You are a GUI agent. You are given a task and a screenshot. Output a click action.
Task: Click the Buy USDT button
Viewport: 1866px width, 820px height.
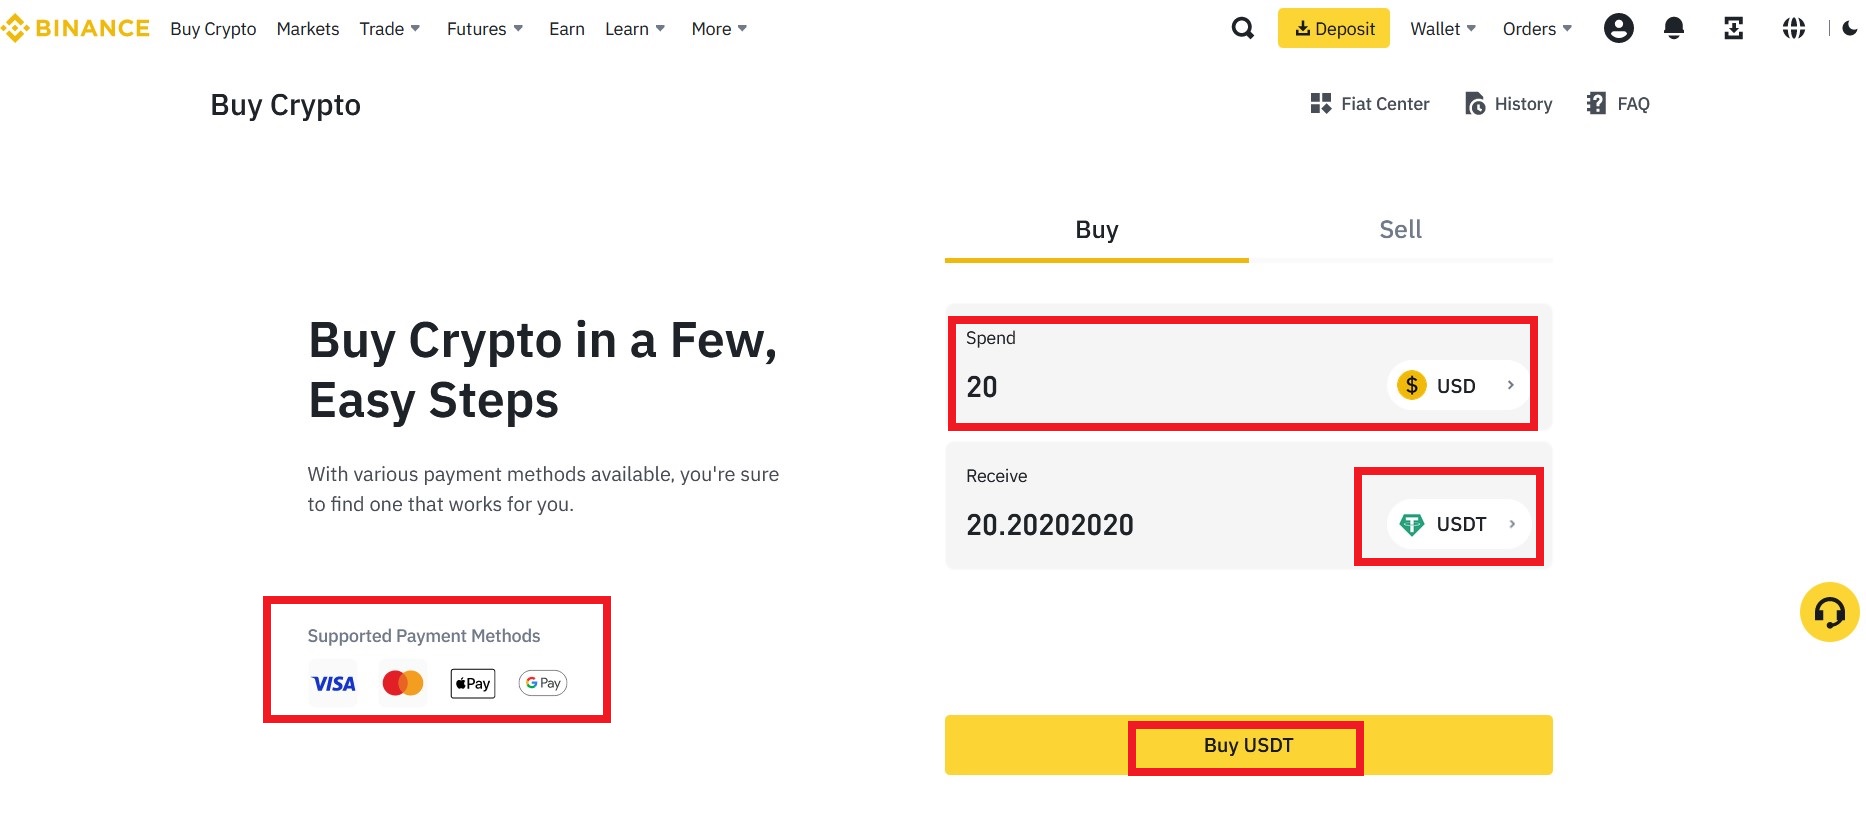click(x=1248, y=745)
